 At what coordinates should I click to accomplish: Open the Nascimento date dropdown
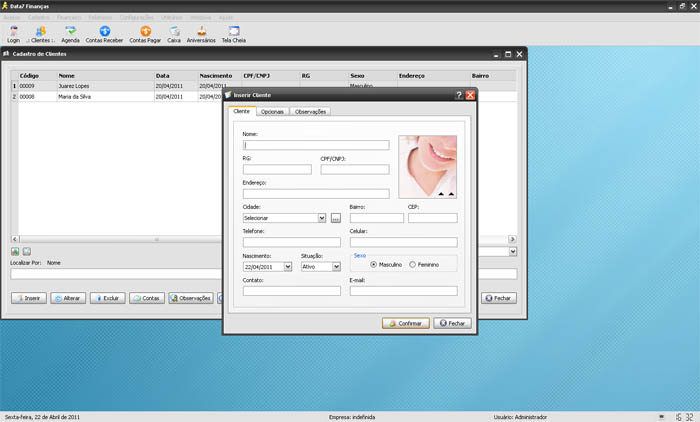tap(288, 267)
